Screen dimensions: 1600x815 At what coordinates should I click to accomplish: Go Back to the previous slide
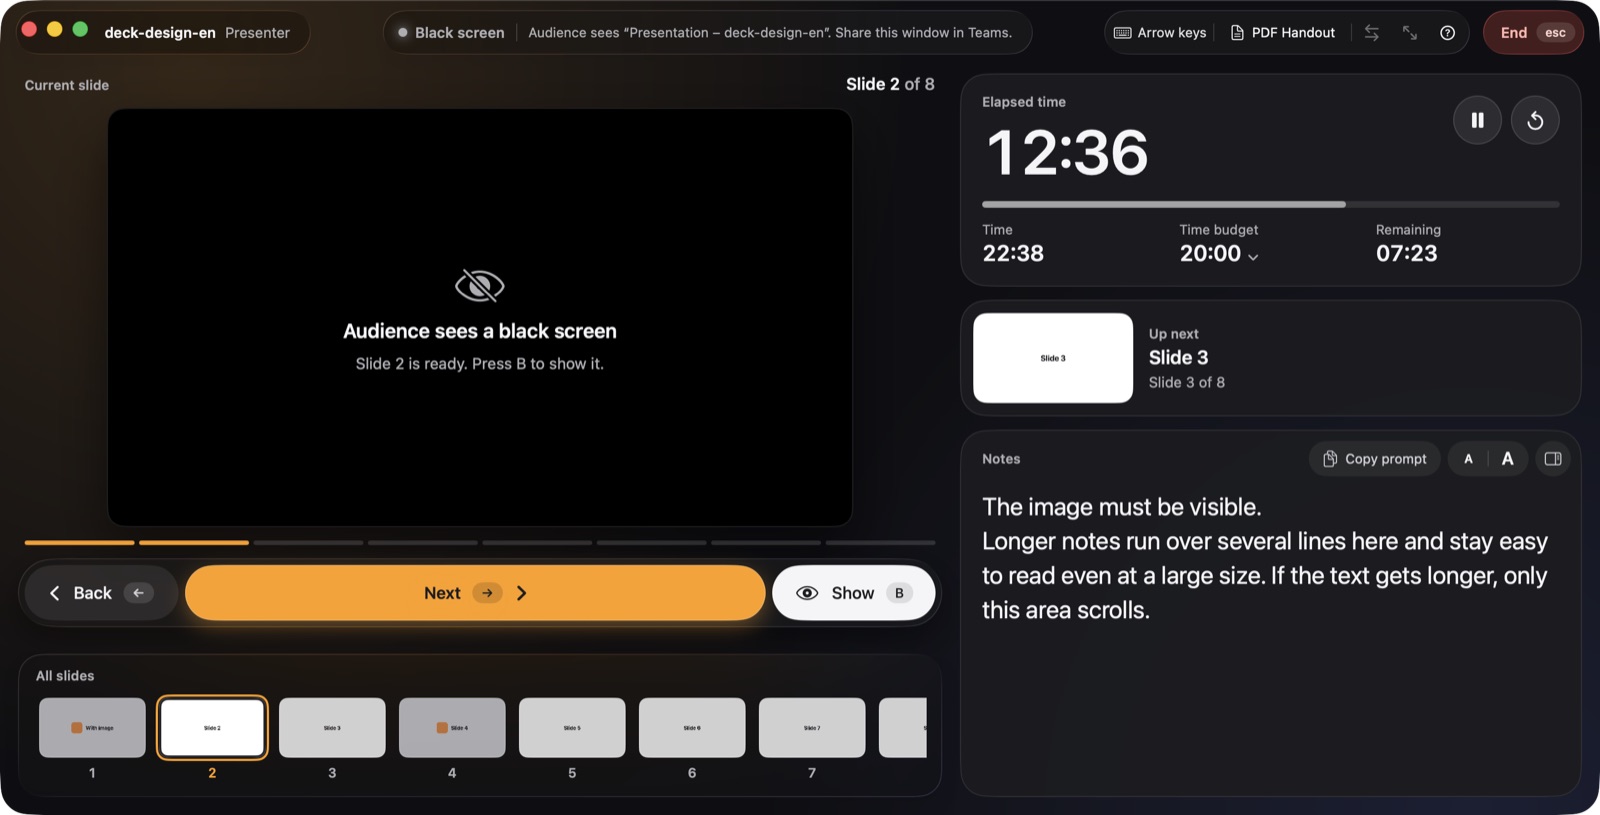click(100, 593)
